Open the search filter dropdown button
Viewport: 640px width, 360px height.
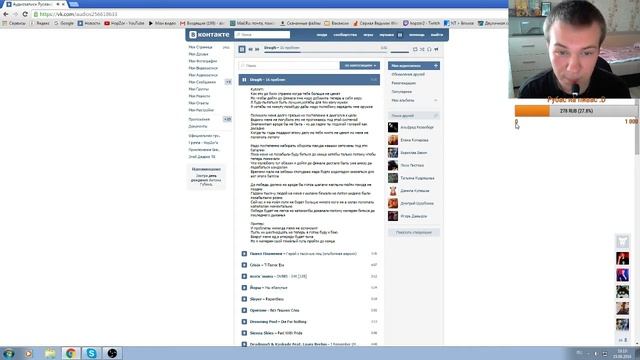pos(359,66)
